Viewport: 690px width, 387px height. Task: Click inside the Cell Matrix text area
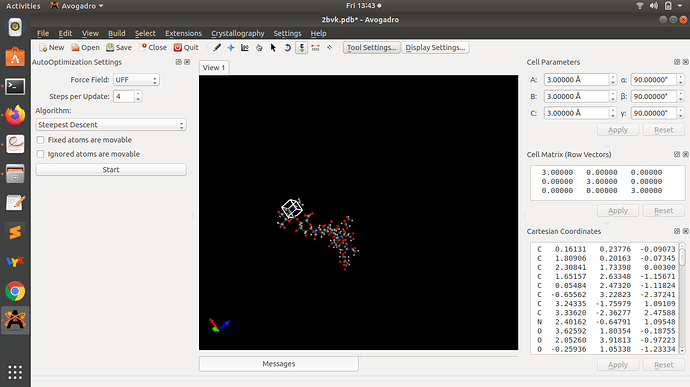click(607, 183)
